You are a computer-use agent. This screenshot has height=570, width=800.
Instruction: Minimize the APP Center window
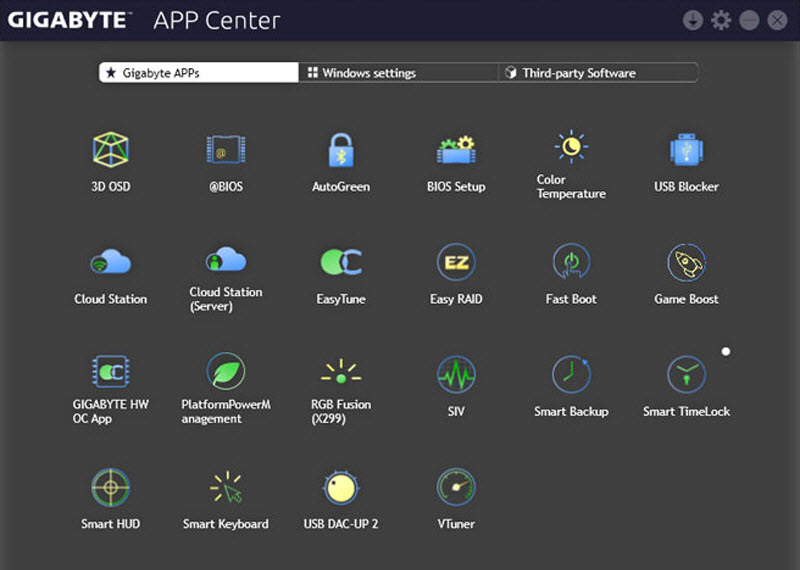(x=749, y=20)
